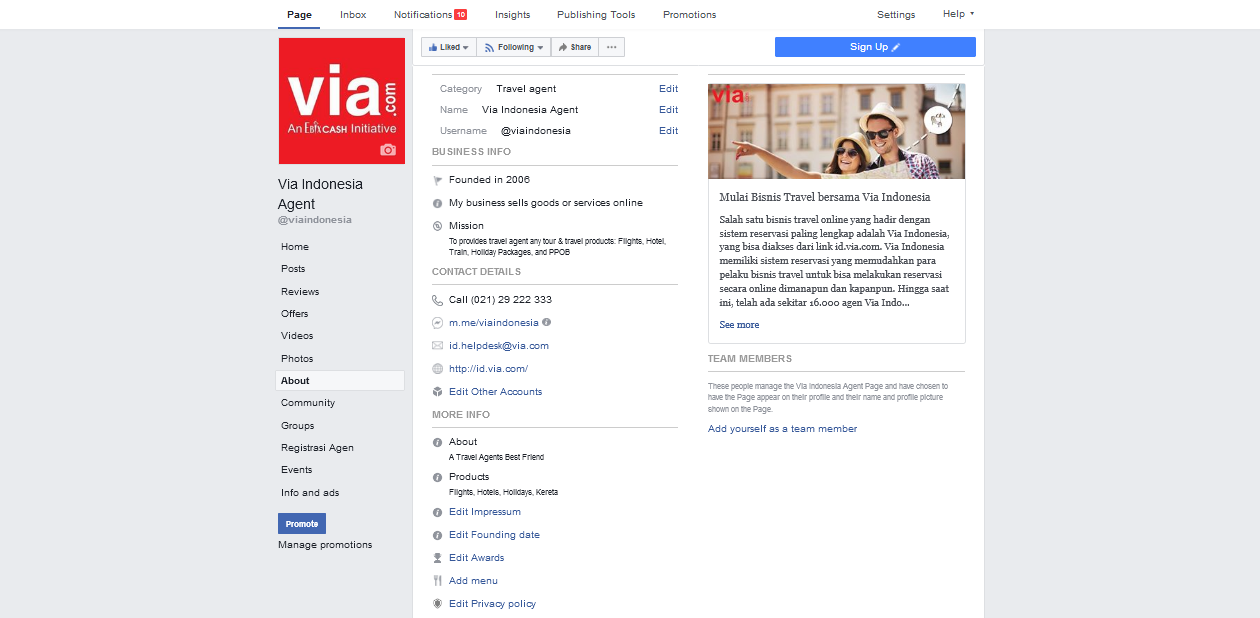1260x618 pixels.
Task: Click Edit Other Accounts
Action: [x=496, y=392]
